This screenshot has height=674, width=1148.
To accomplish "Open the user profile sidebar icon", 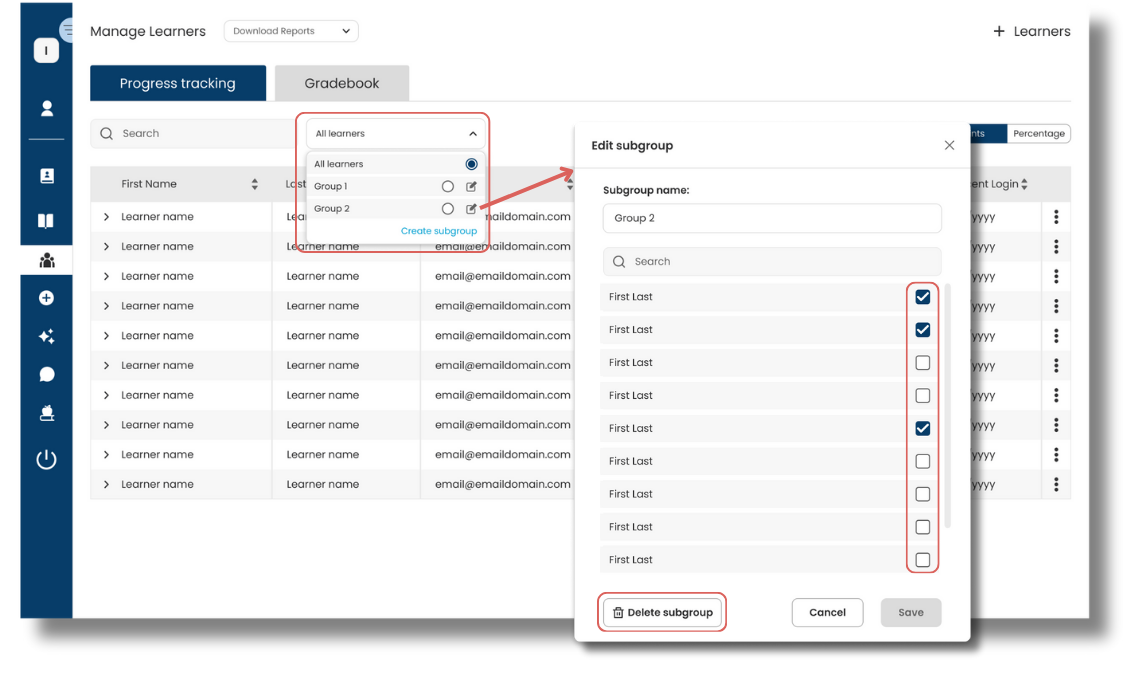I will pos(47,108).
